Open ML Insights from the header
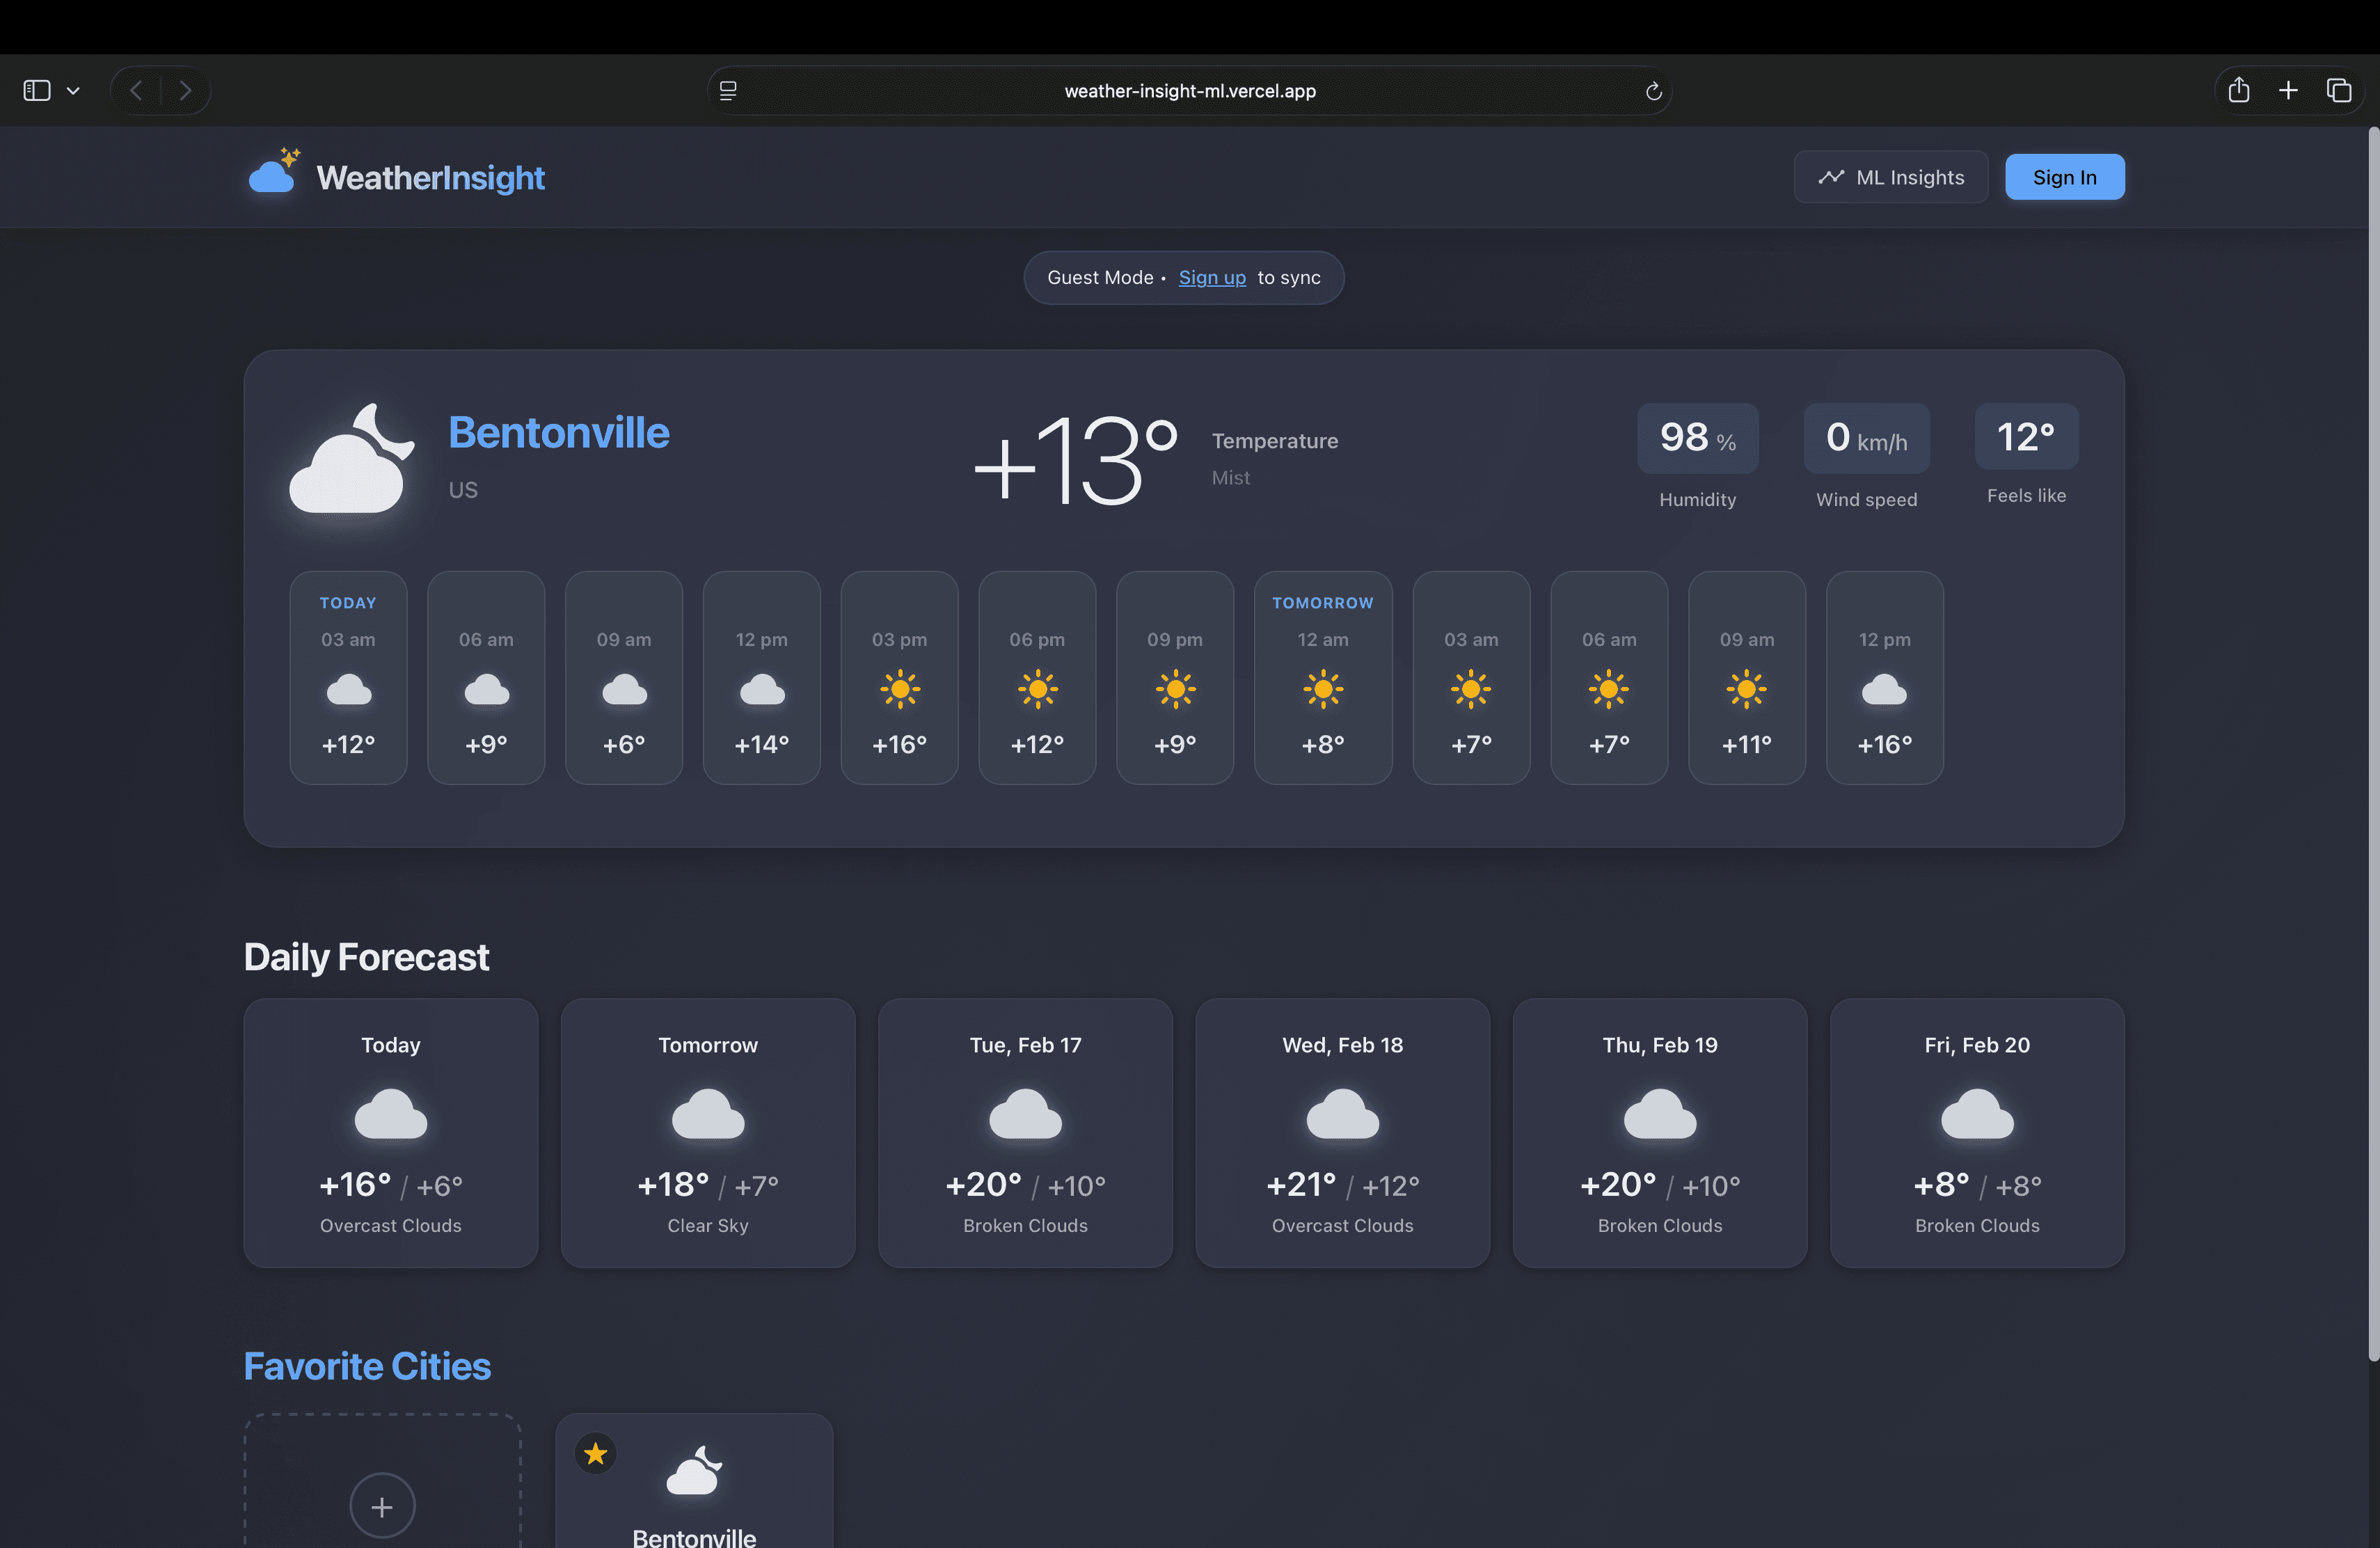The height and width of the screenshot is (1548, 2380). click(1890, 176)
